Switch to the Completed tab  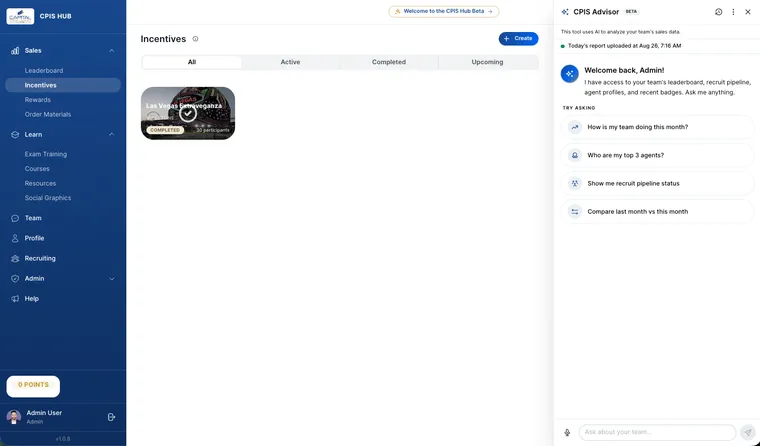click(x=389, y=62)
